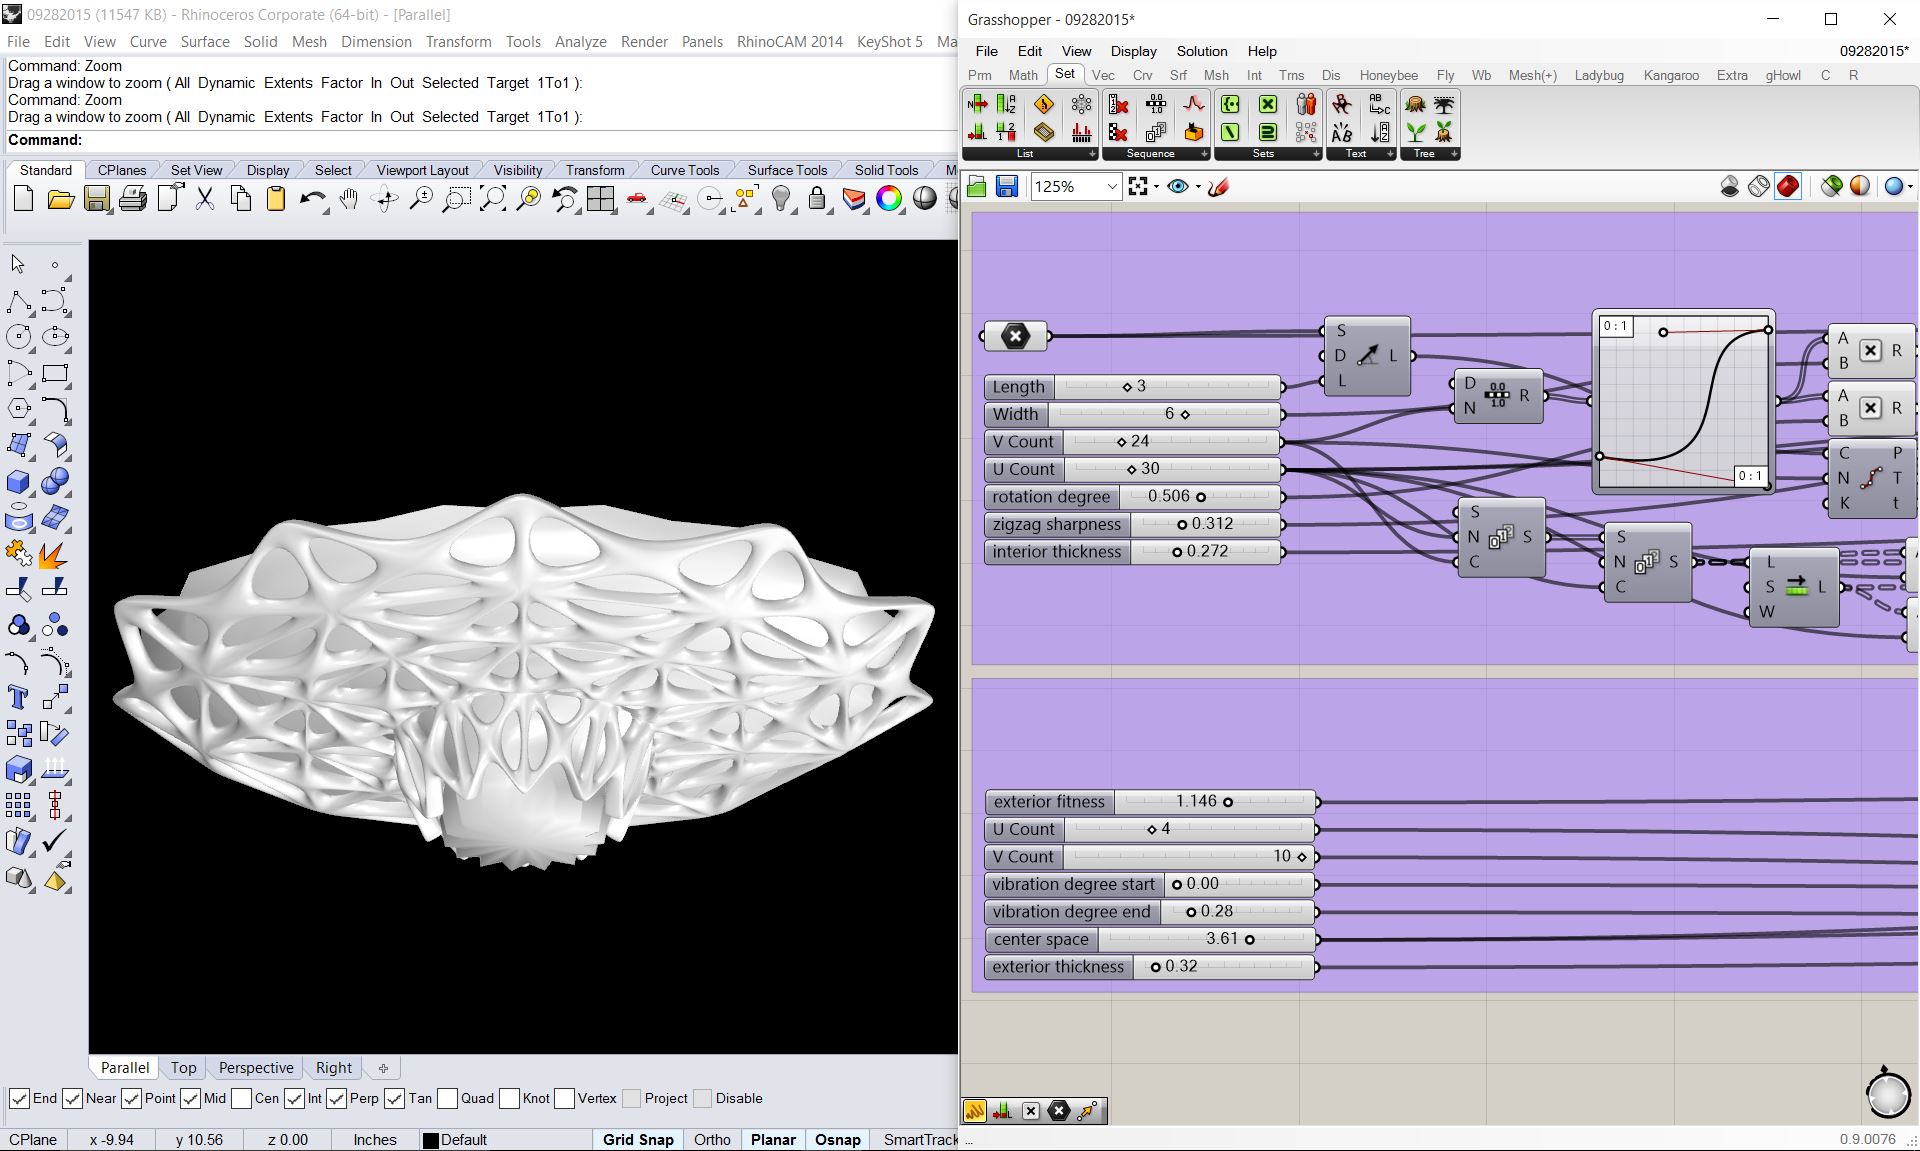Click the shaded preview red cylinder icon

click(x=1788, y=186)
